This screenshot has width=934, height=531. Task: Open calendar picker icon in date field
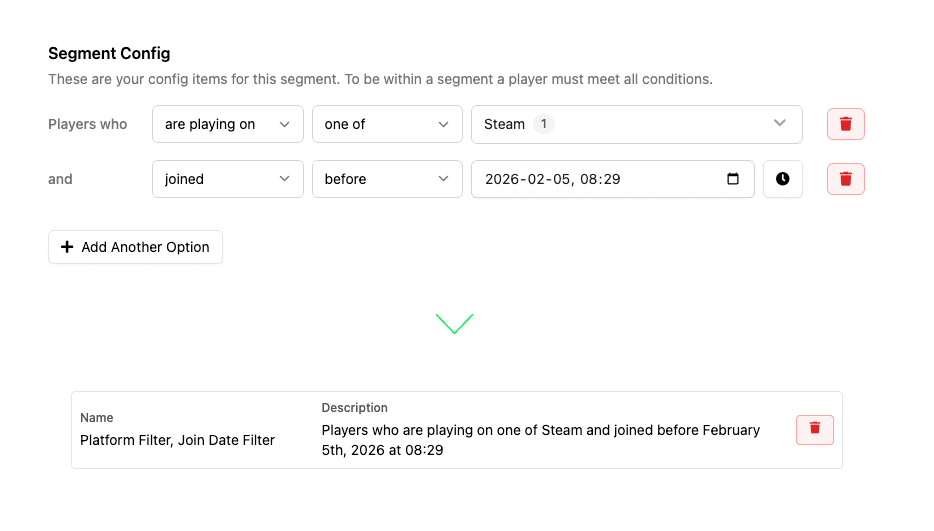click(733, 179)
